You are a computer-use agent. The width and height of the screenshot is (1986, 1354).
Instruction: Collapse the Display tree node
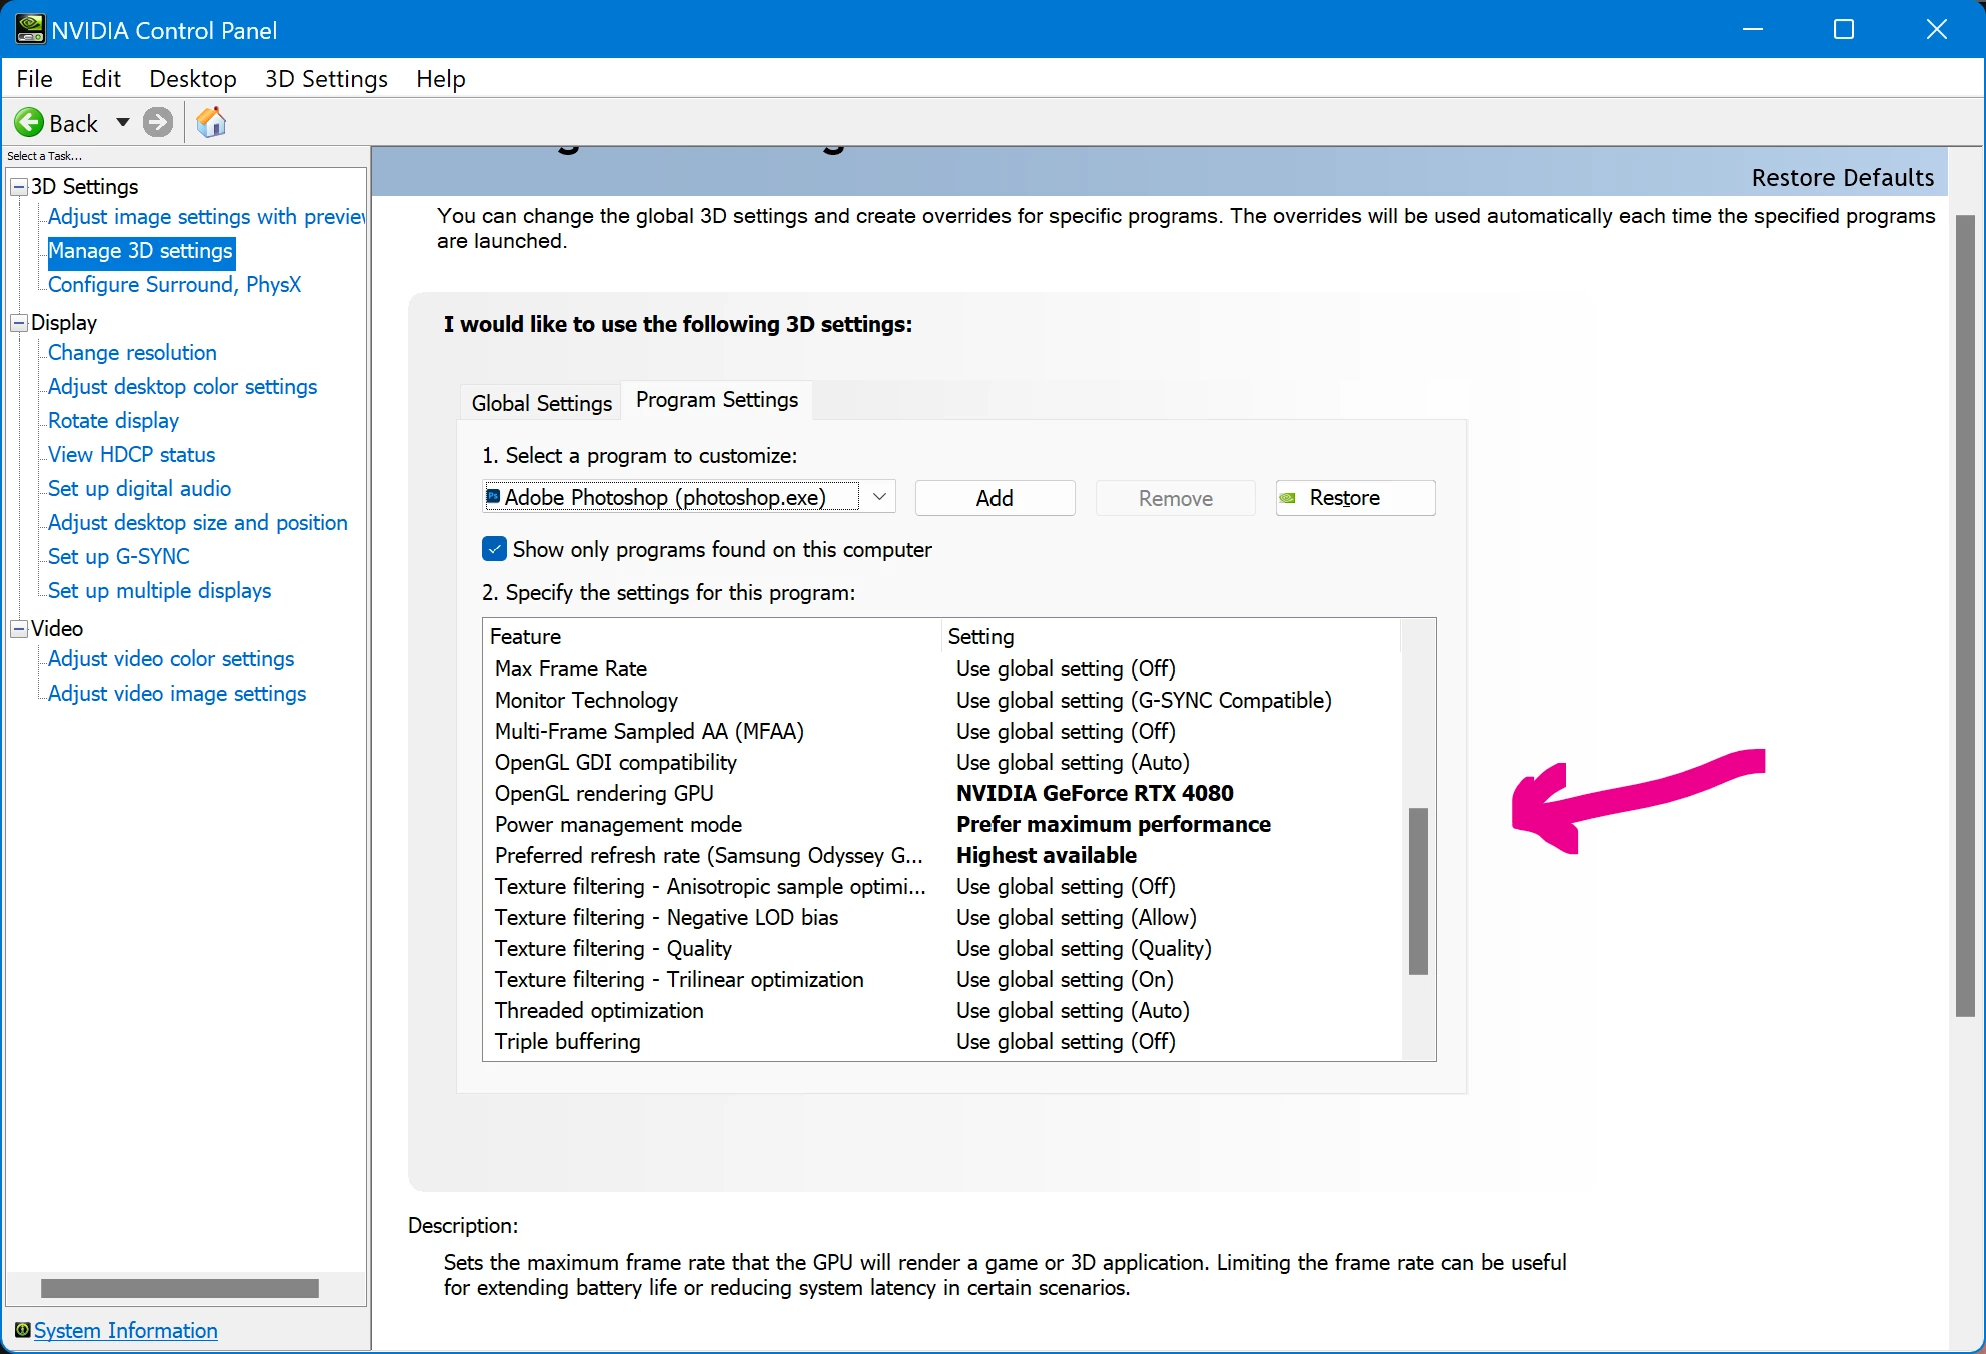tap(19, 323)
